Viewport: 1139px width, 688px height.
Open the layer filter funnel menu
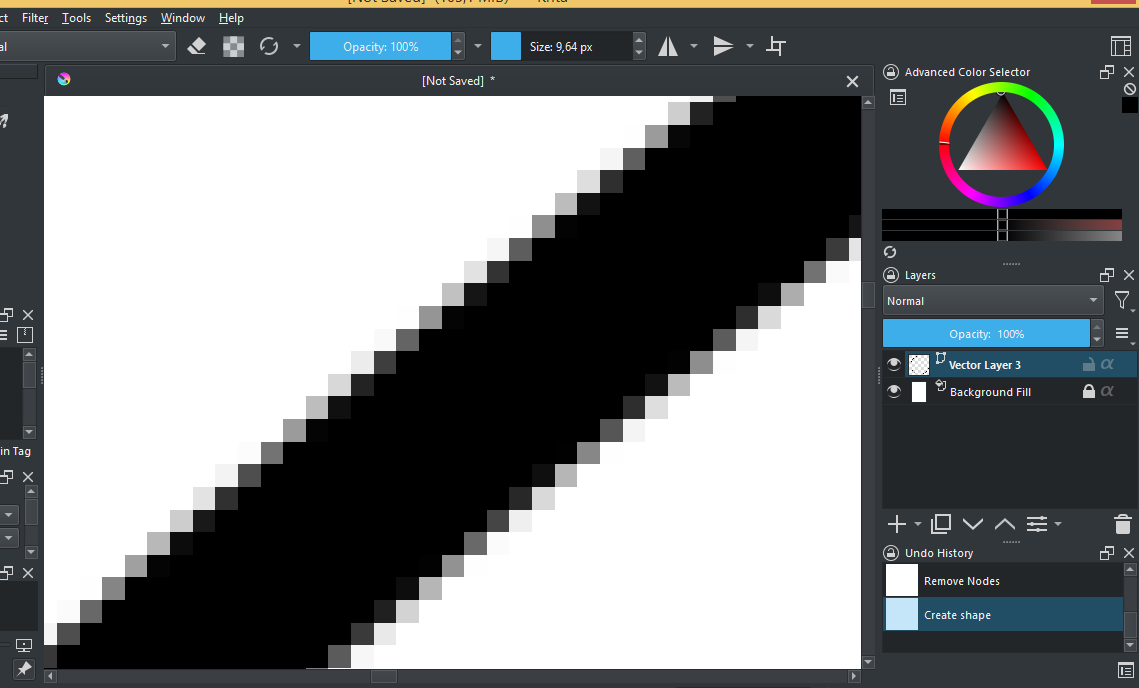[x=1123, y=301]
